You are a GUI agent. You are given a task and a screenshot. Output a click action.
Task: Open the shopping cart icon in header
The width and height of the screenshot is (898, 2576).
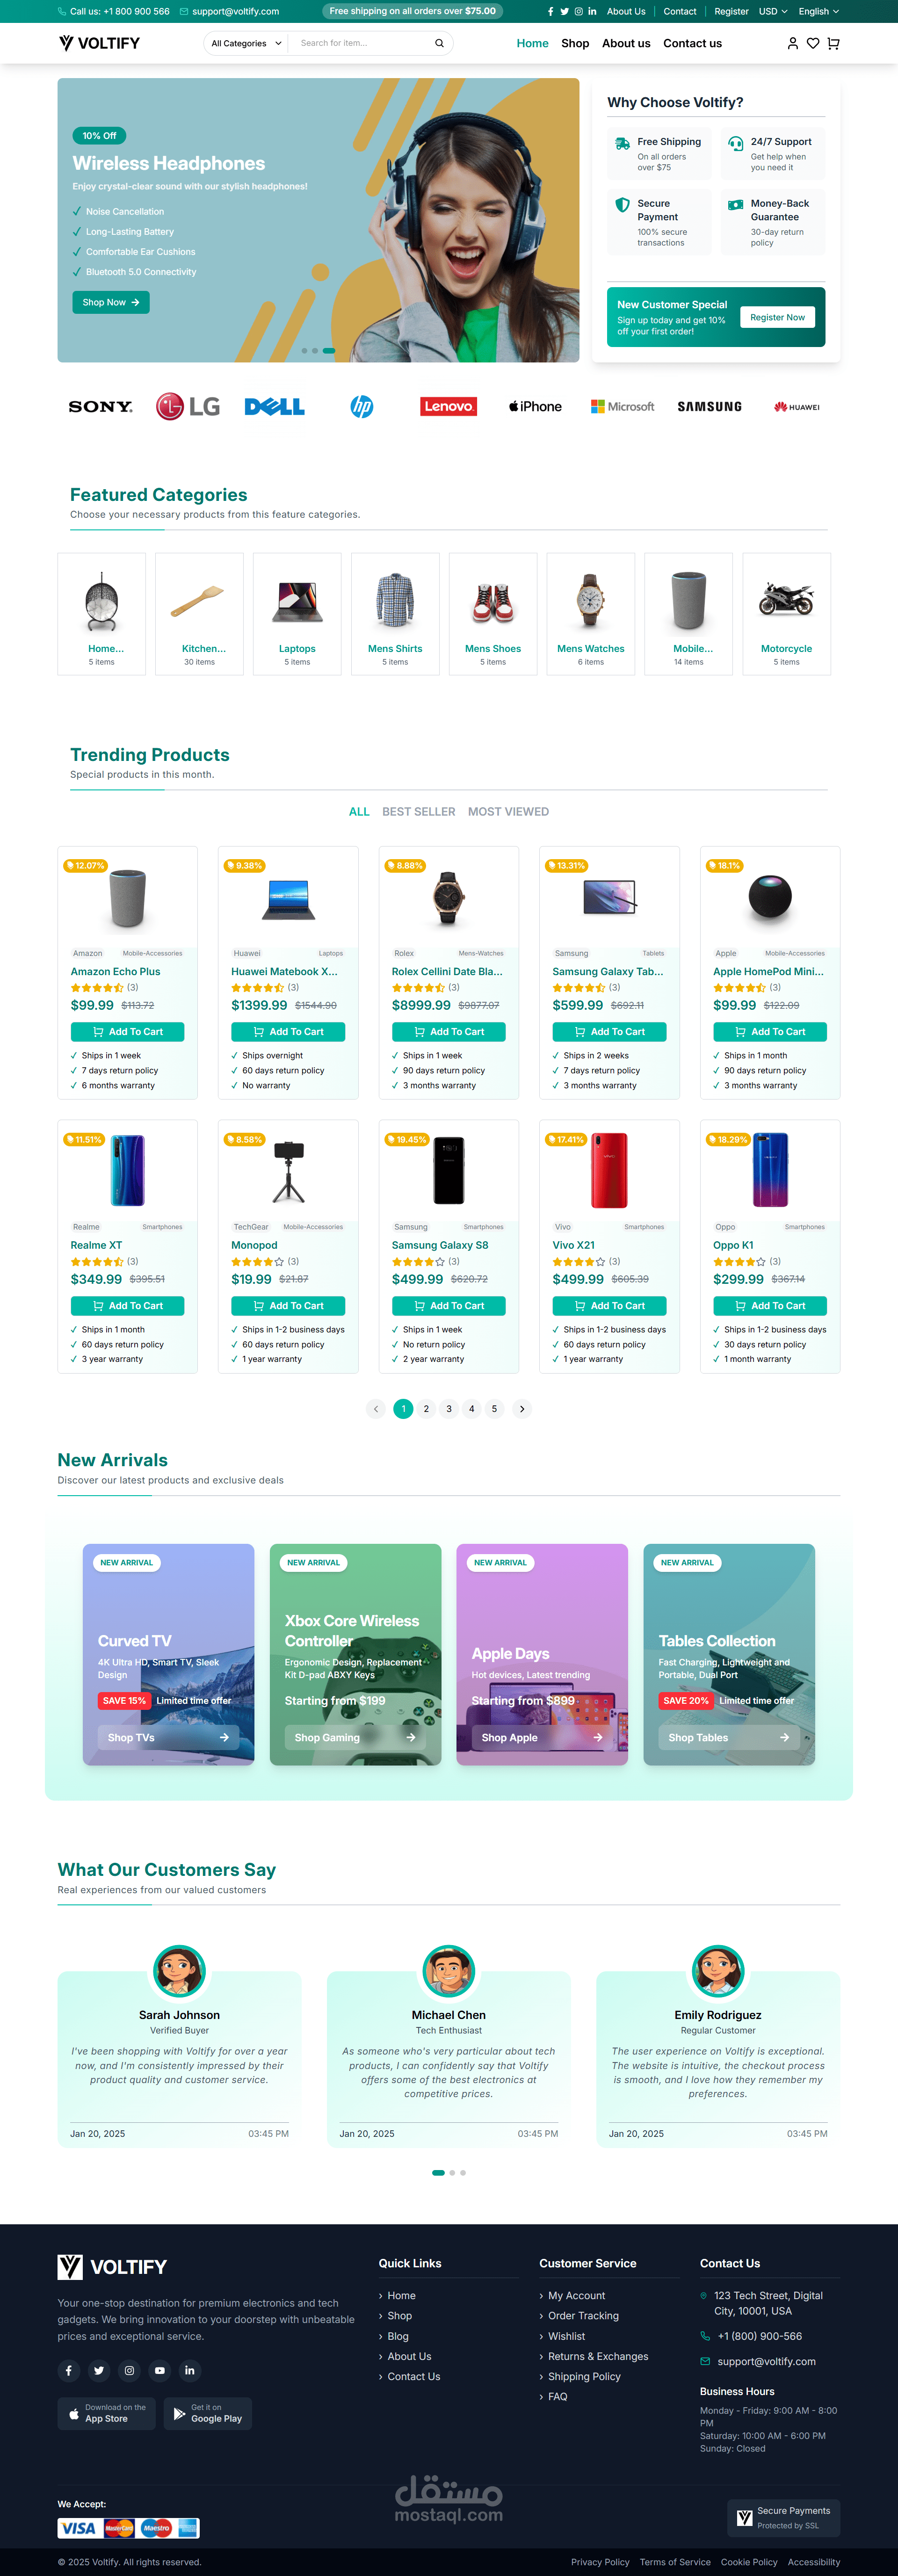pyautogui.click(x=833, y=43)
